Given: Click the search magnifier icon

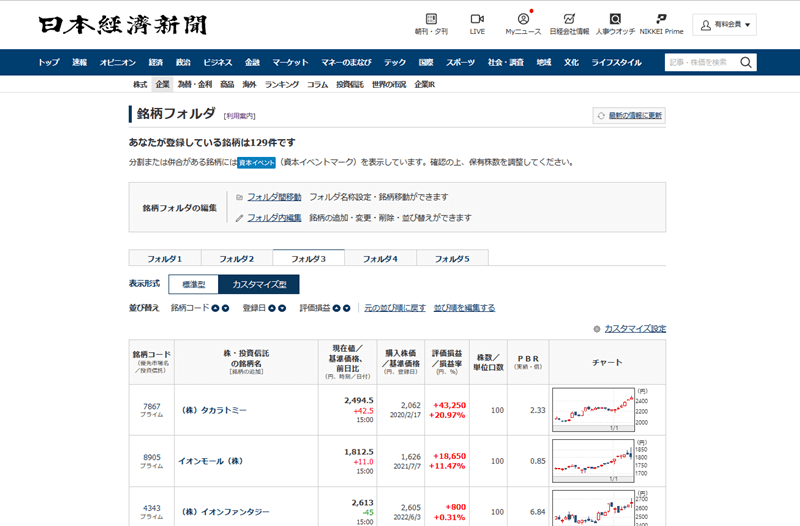Looking at the screenshot, I should point(746,62).
